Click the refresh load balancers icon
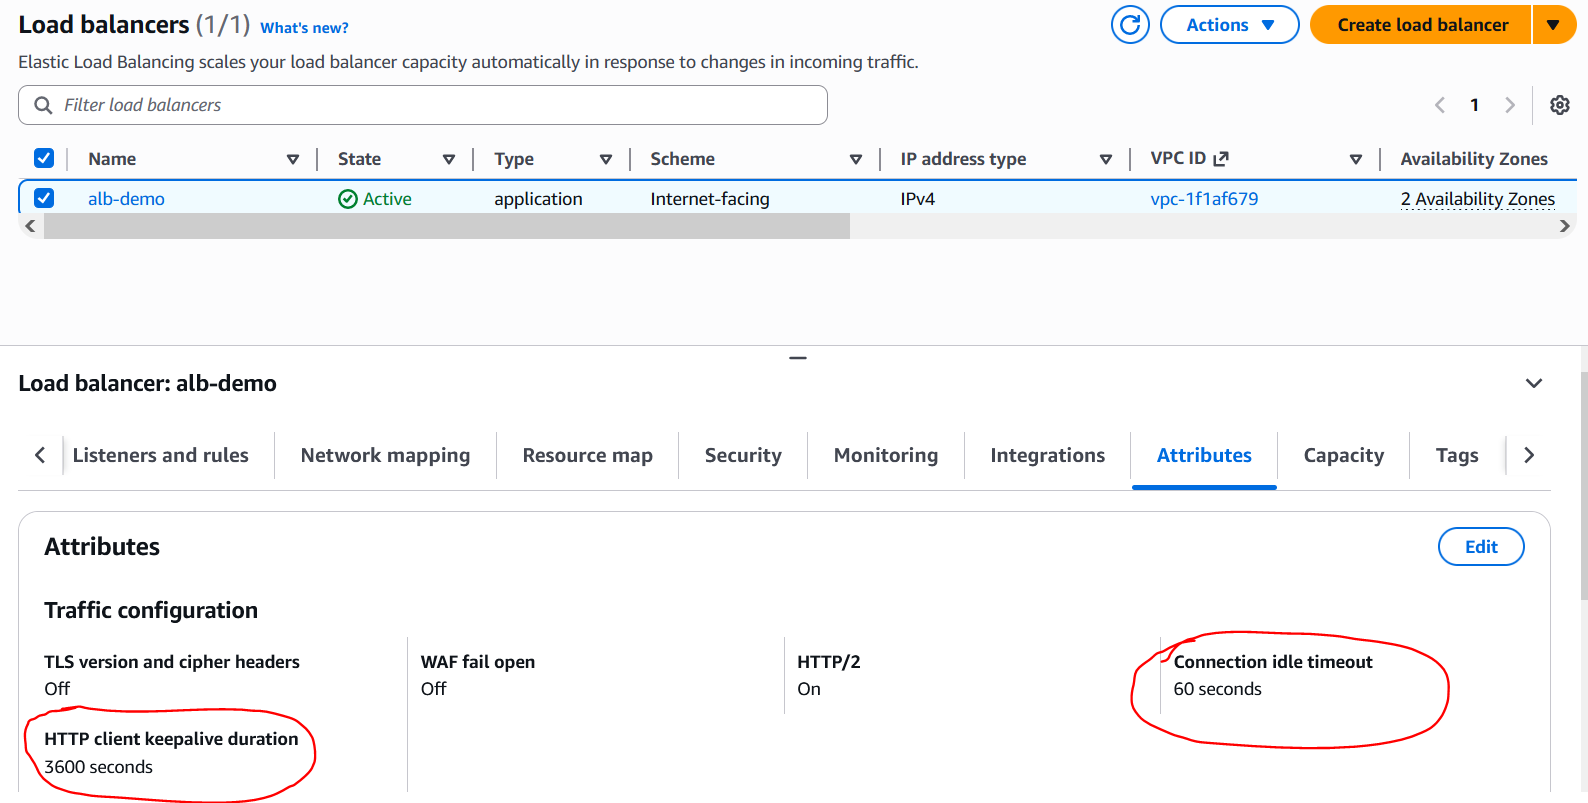The height and width of the screenshot is (803, 1588). (x=1130, y=25)
